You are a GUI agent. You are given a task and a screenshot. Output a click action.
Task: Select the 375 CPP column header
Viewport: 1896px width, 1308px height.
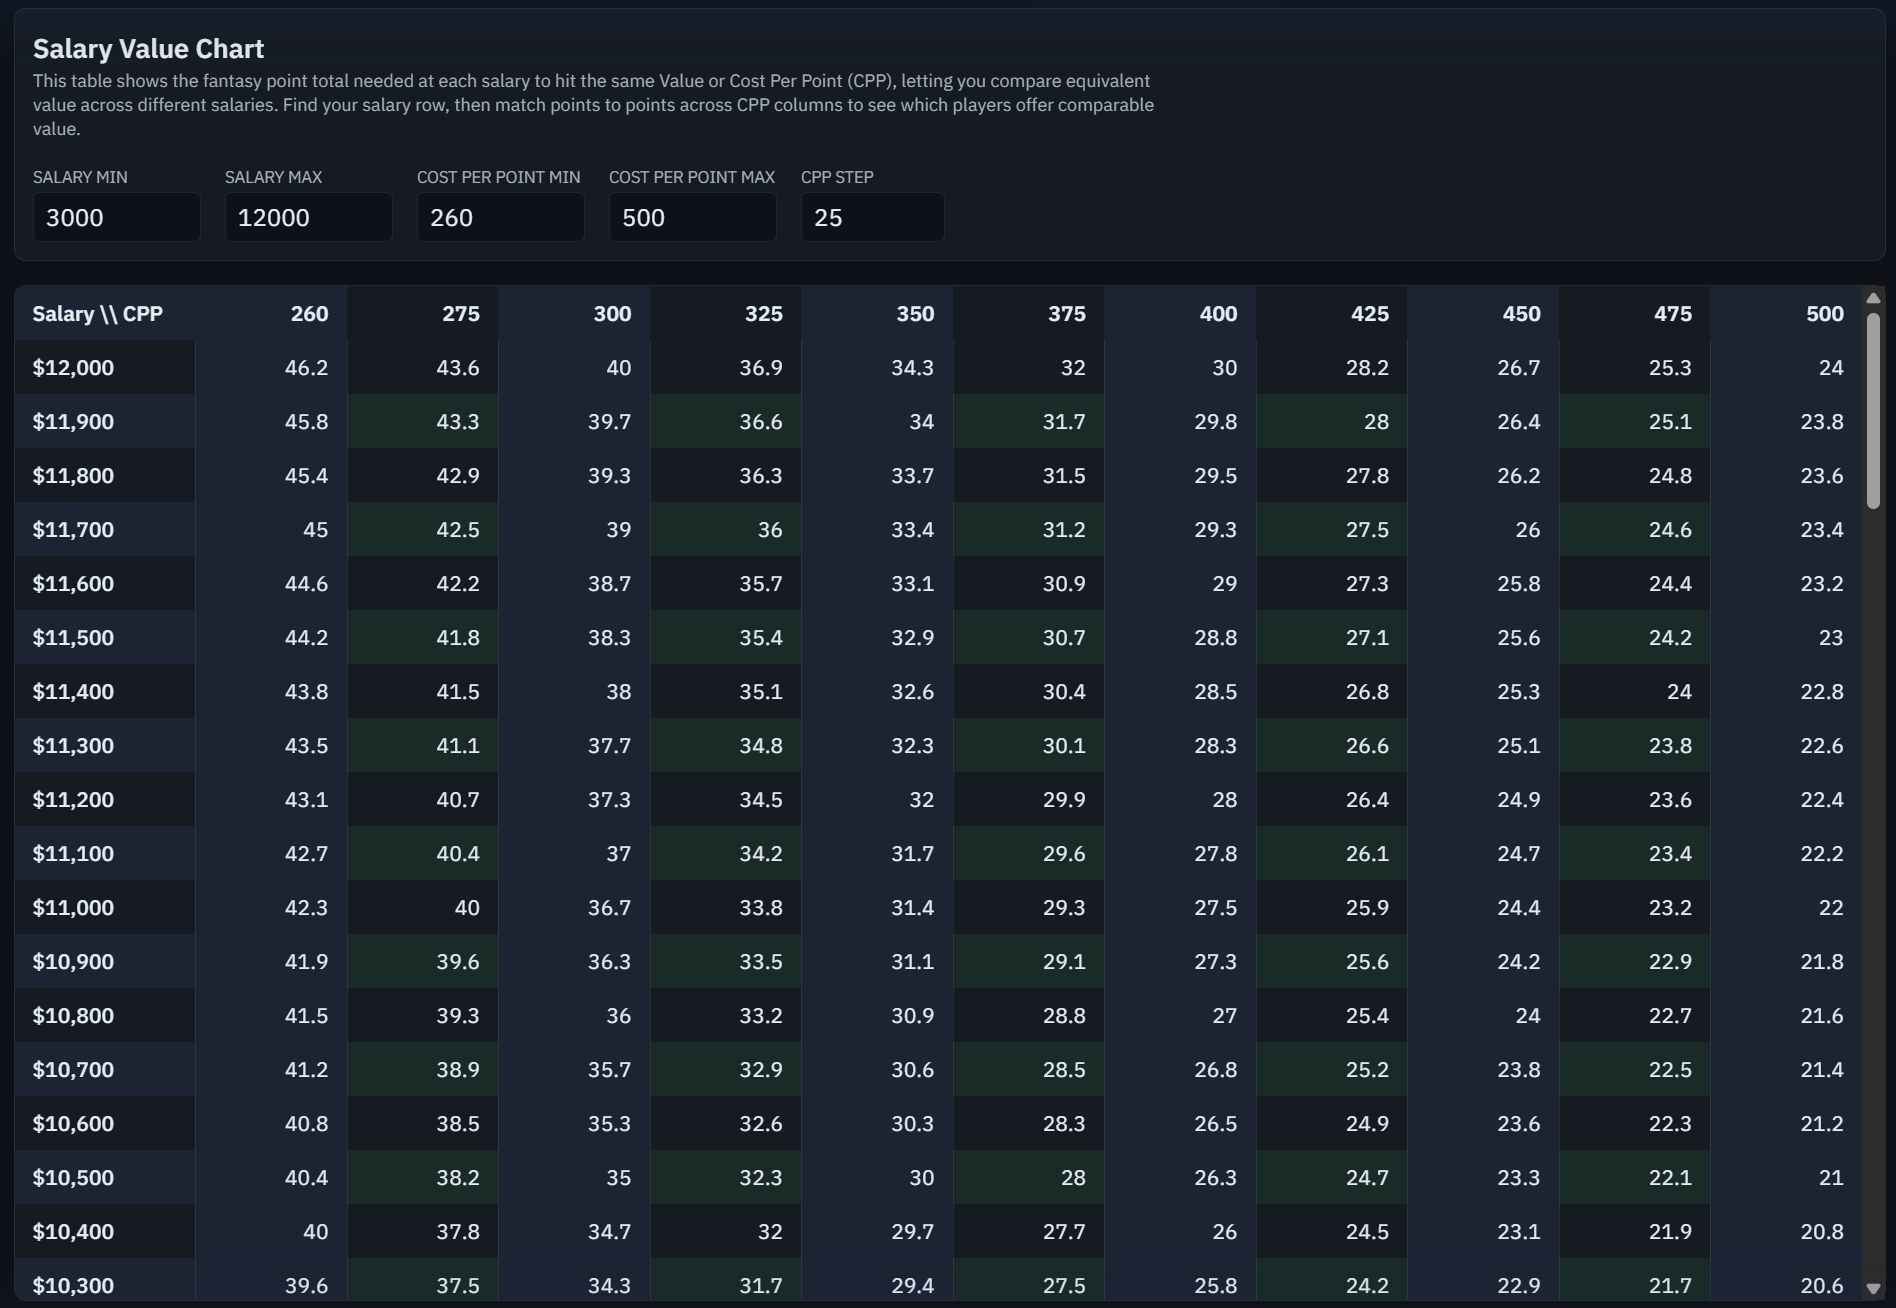[x=1029, y=313]
